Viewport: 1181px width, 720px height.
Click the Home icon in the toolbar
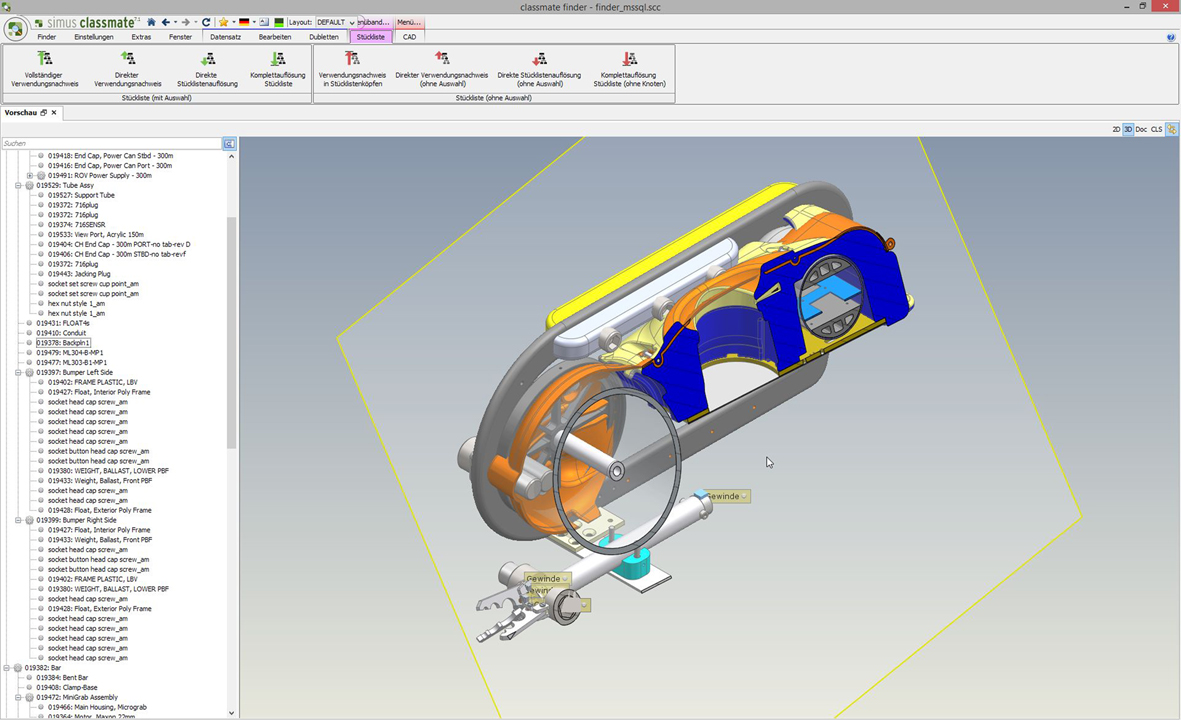coord(151,22)
